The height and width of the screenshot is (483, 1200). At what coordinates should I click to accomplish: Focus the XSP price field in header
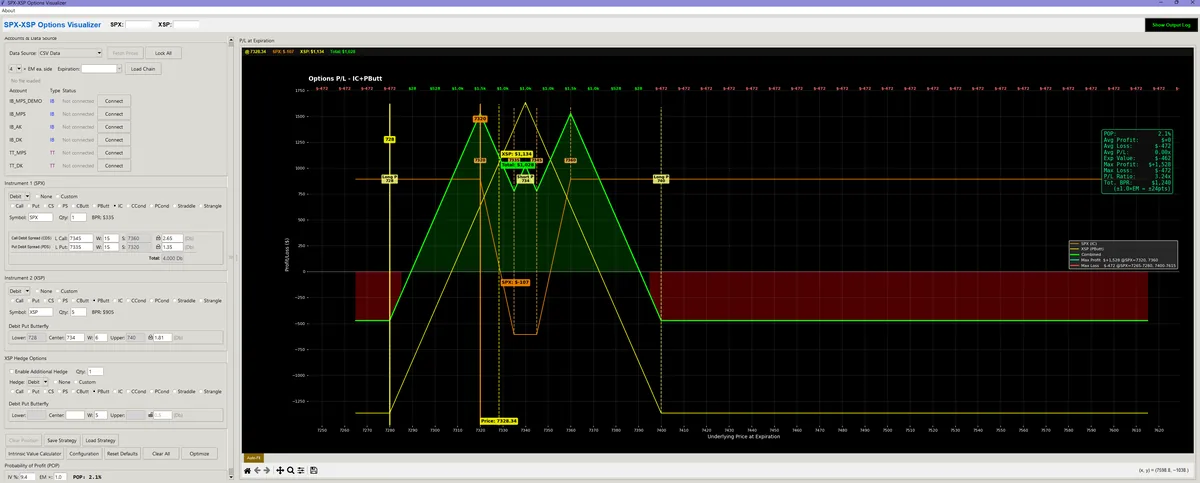pyautogui.click(x=187, y=24)
